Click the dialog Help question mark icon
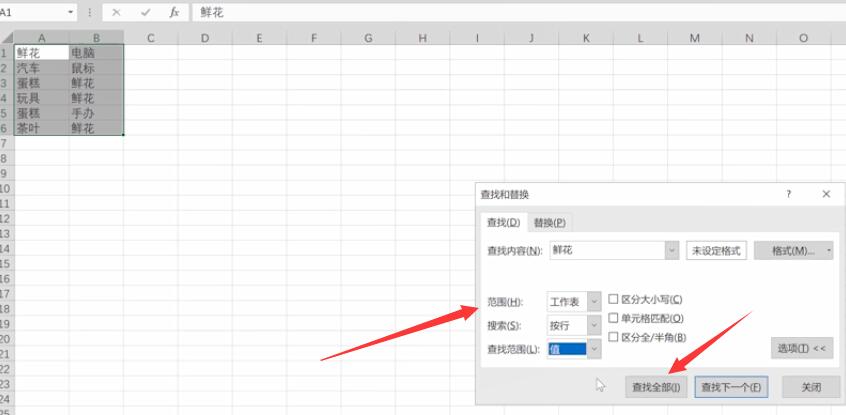Screen dimensions: 846x415 [788, 194]
